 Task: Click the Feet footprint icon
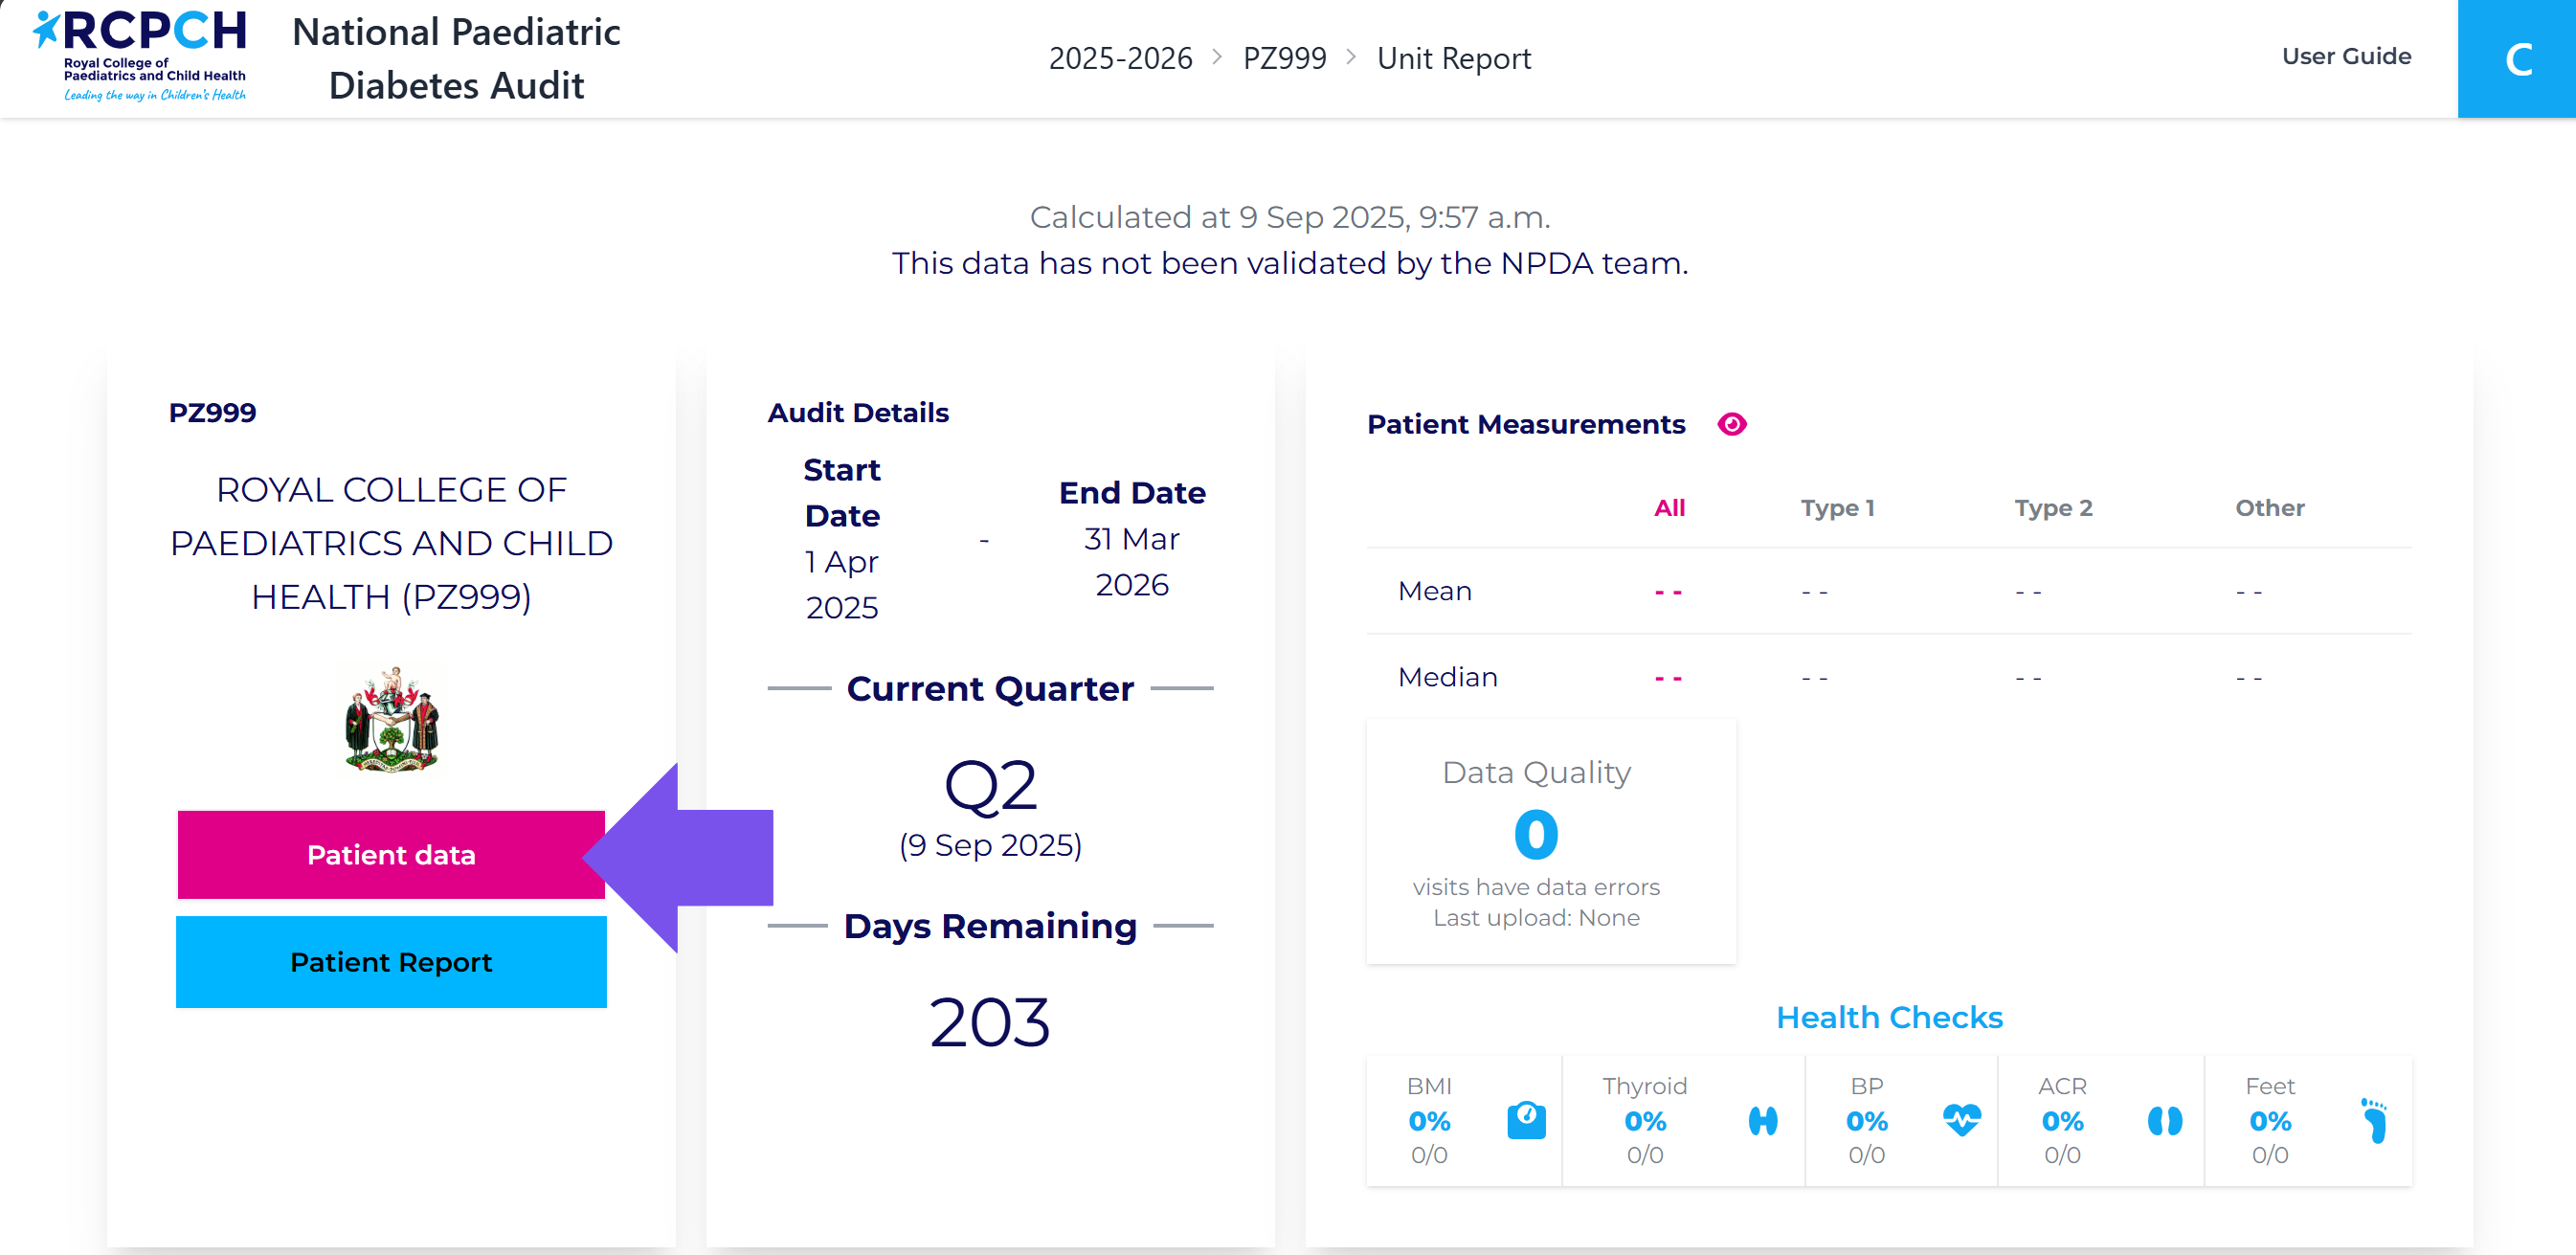(2374, 1120)
